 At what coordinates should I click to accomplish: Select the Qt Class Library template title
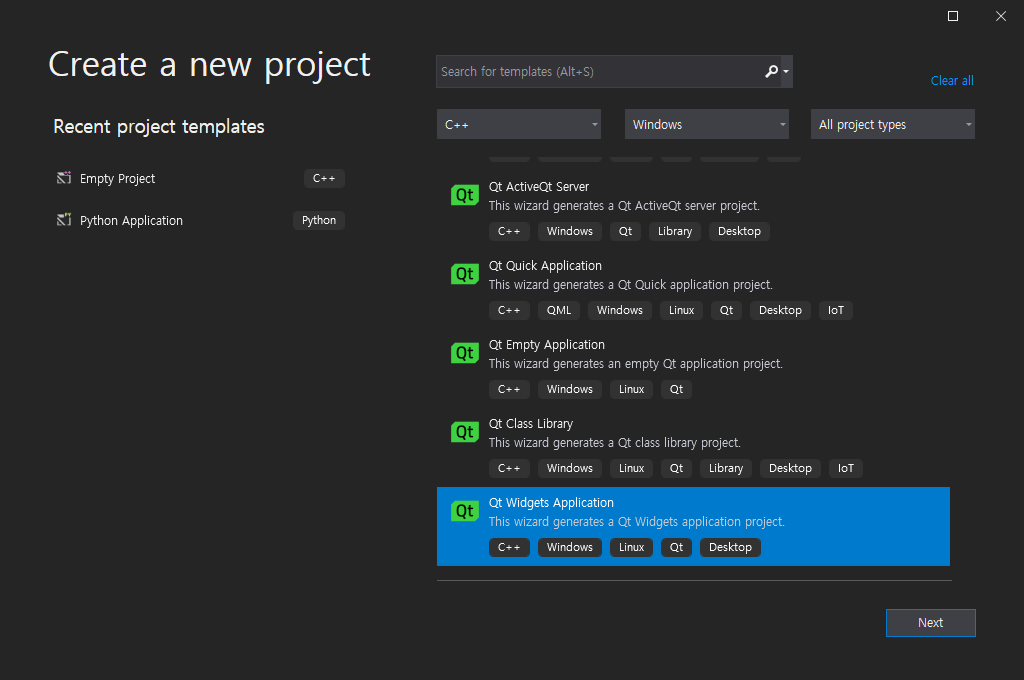531,424
